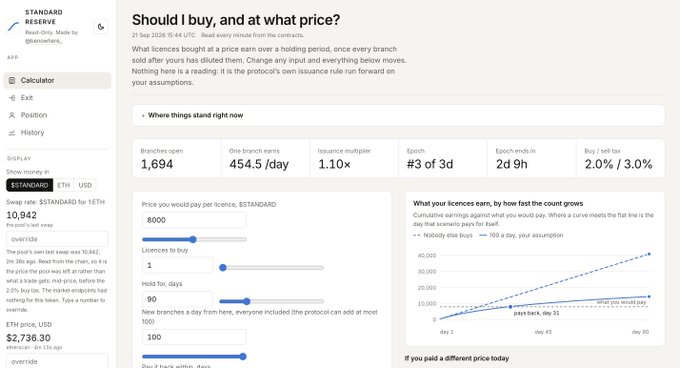Open the Calculator page
This screenshot has height=368, width=680.
(57, 81)
